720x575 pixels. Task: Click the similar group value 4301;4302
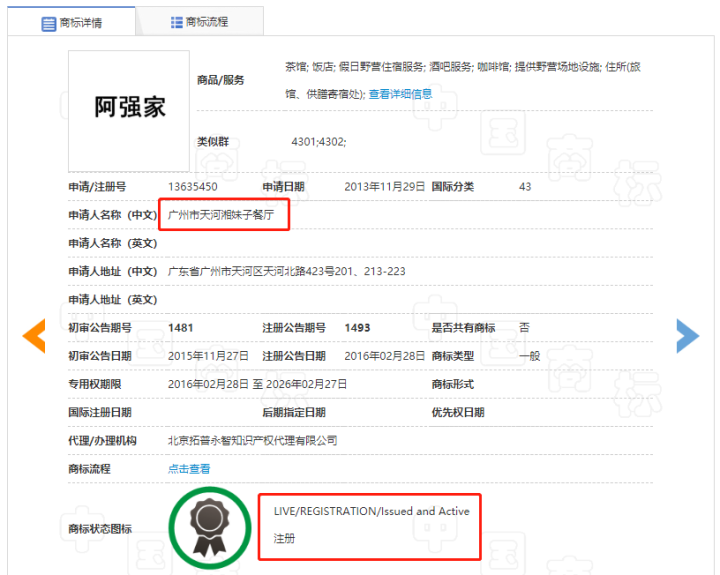tap(318, 142)
